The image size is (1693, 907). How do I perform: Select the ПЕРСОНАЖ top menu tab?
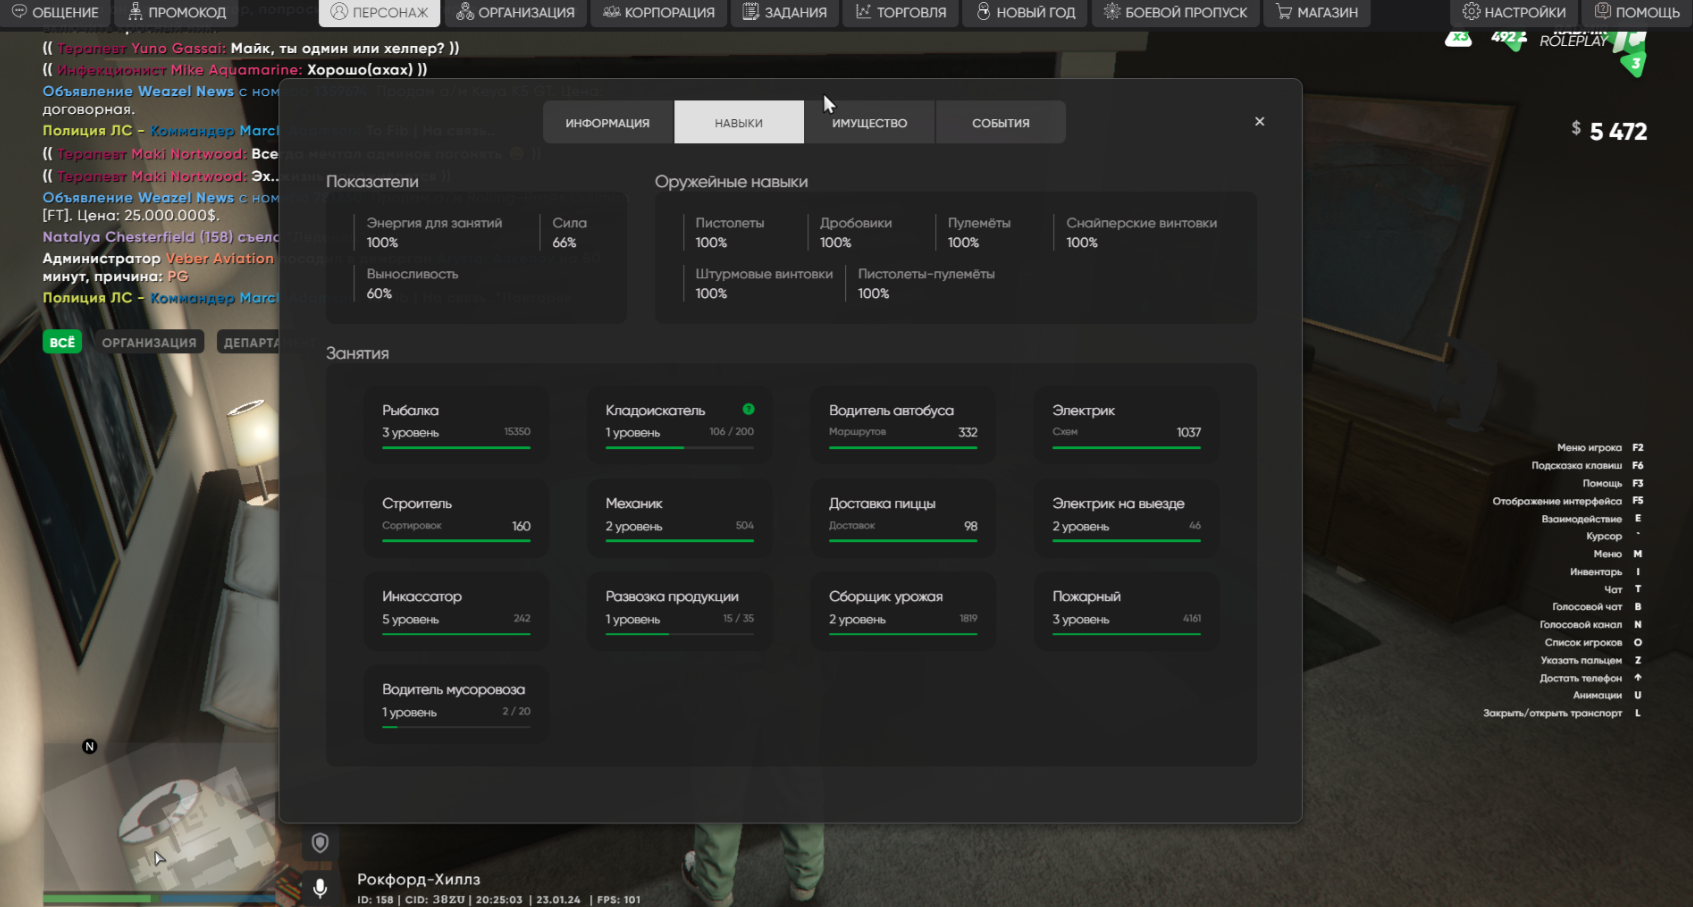coord(379,12)
